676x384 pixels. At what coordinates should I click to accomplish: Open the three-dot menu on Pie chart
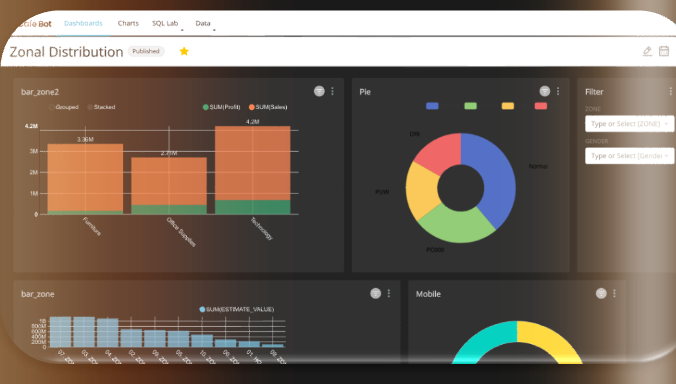558,91
